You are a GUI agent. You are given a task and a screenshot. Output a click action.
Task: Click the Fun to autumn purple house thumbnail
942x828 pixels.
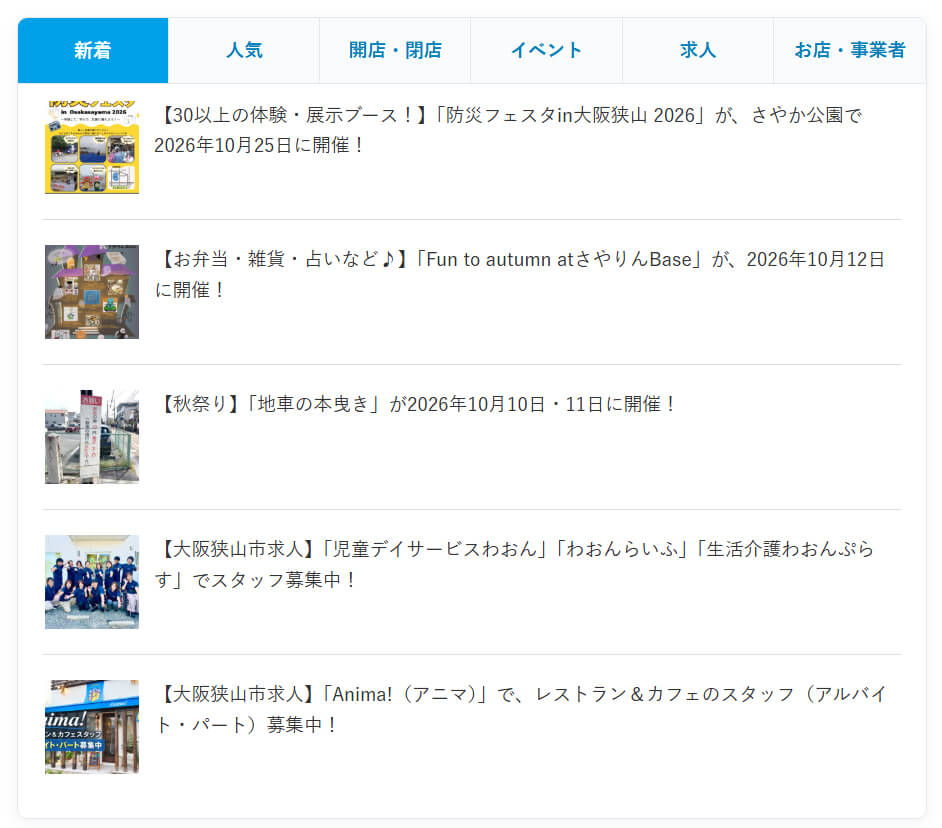pyautogui.click(x=92, y=292)
